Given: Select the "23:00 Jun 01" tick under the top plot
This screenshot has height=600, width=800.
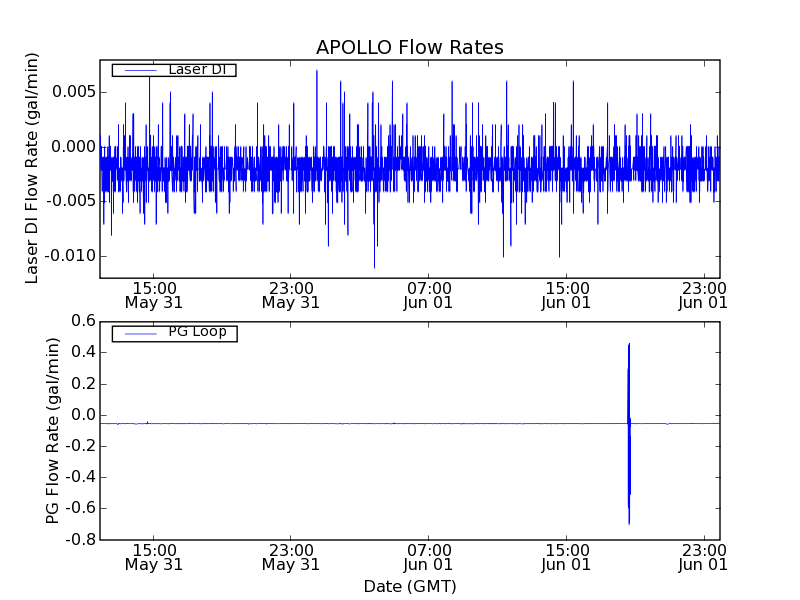Looking at the screenshot, I should (x=704, y=293).
